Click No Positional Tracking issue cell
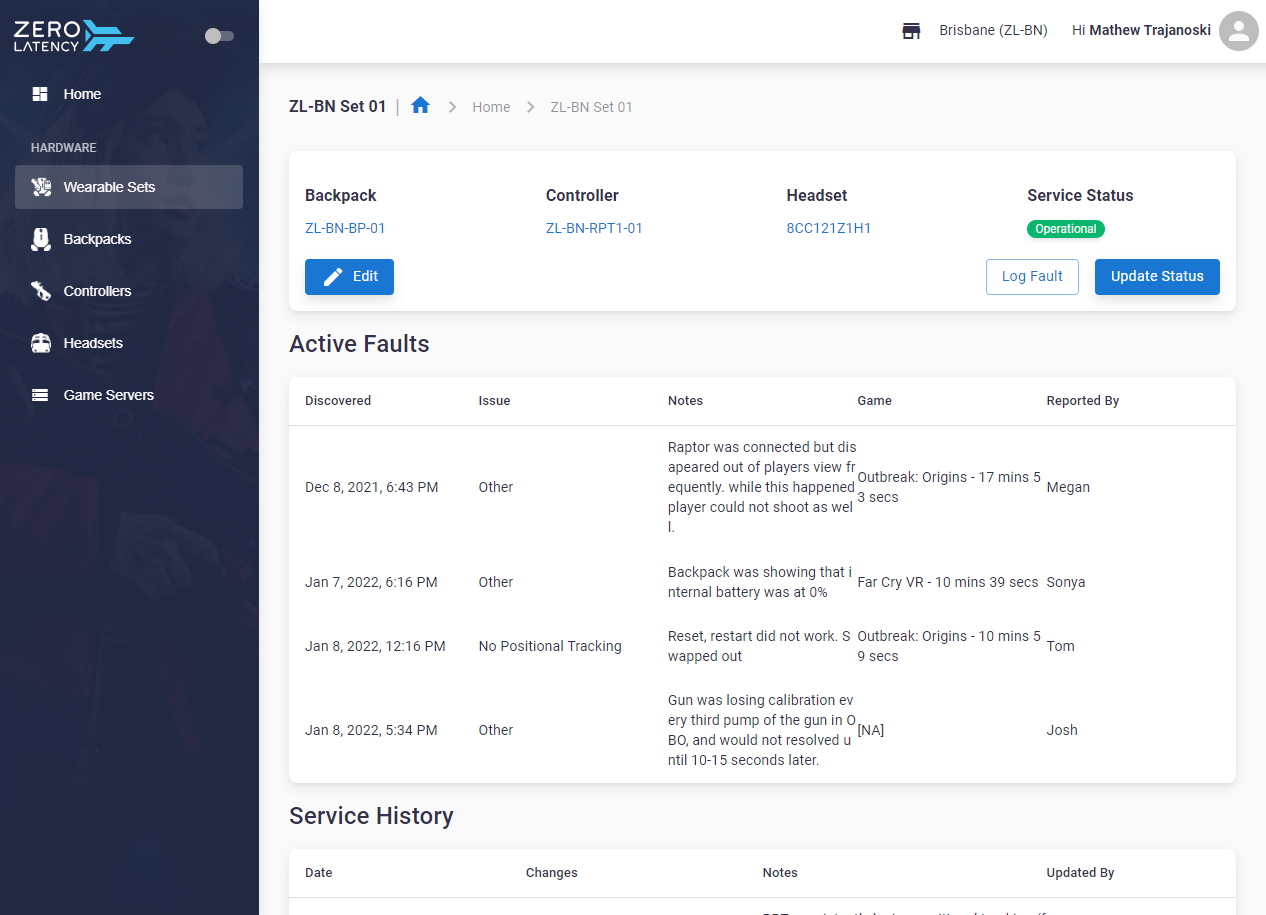The height and width of the screenshot is (915, 1266). pos(550,646)
